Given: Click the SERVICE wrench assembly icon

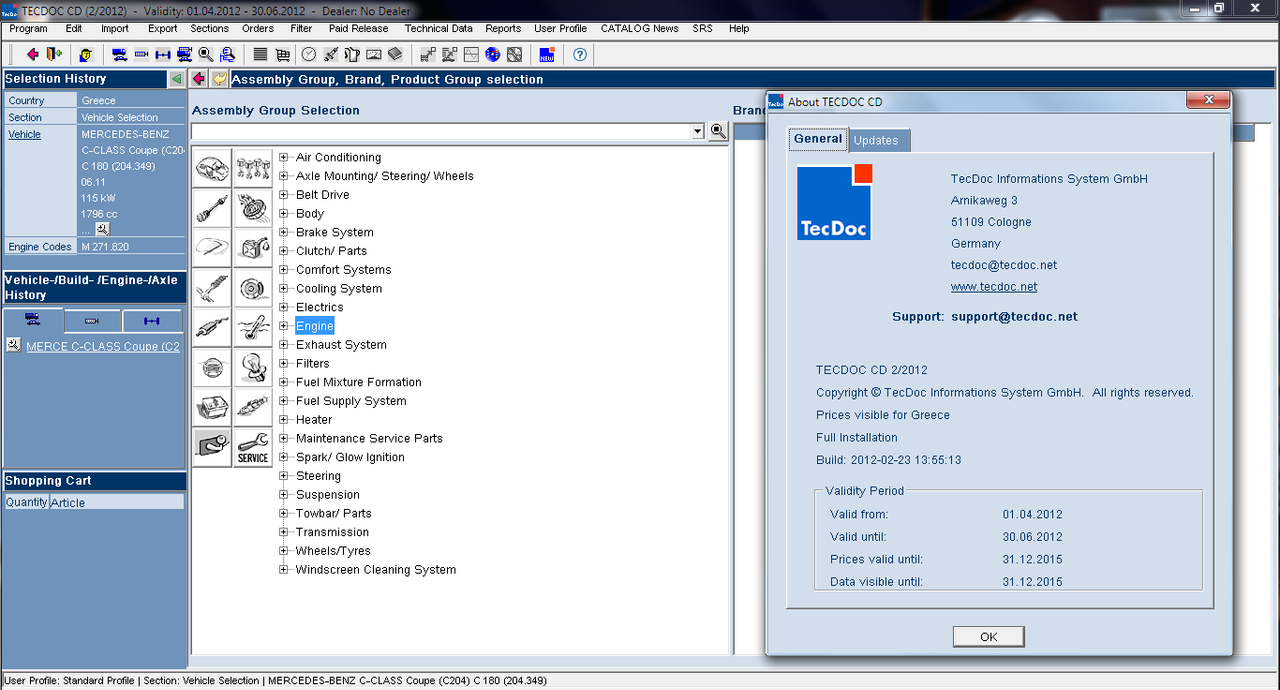Looking at the screenshot, I should click(x=253, y=448).
